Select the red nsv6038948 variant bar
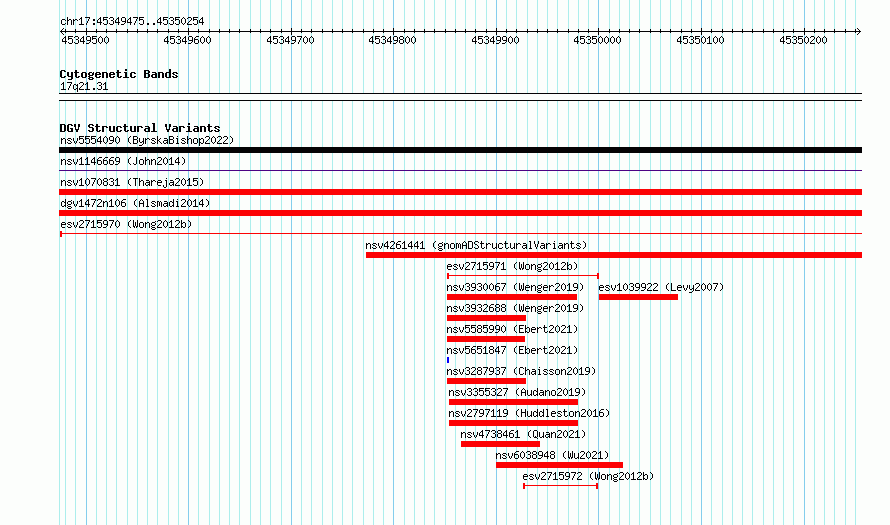The image size is (890, 525). (559, 465)
